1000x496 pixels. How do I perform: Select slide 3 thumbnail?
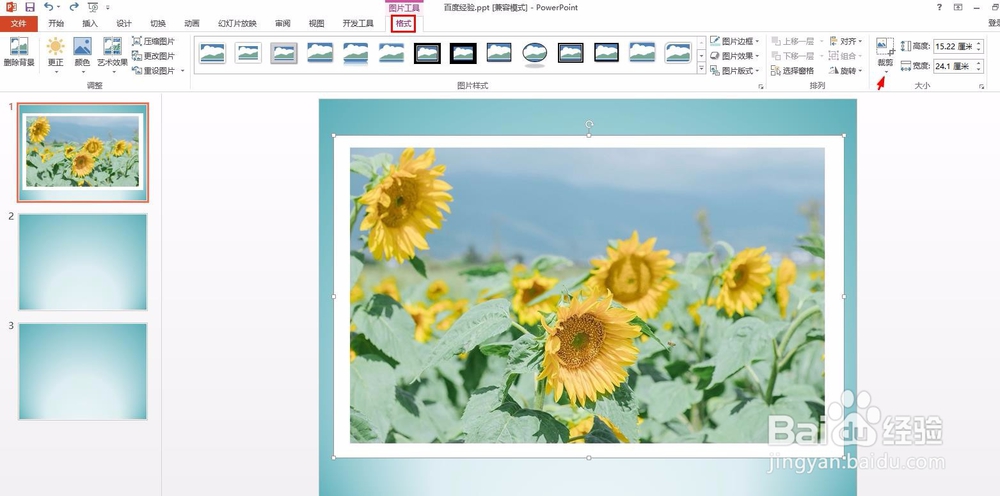point(83,371)
